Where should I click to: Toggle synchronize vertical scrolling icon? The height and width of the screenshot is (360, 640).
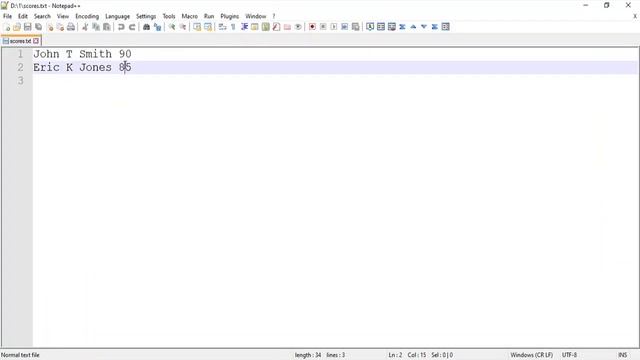(x=197, y=27)
